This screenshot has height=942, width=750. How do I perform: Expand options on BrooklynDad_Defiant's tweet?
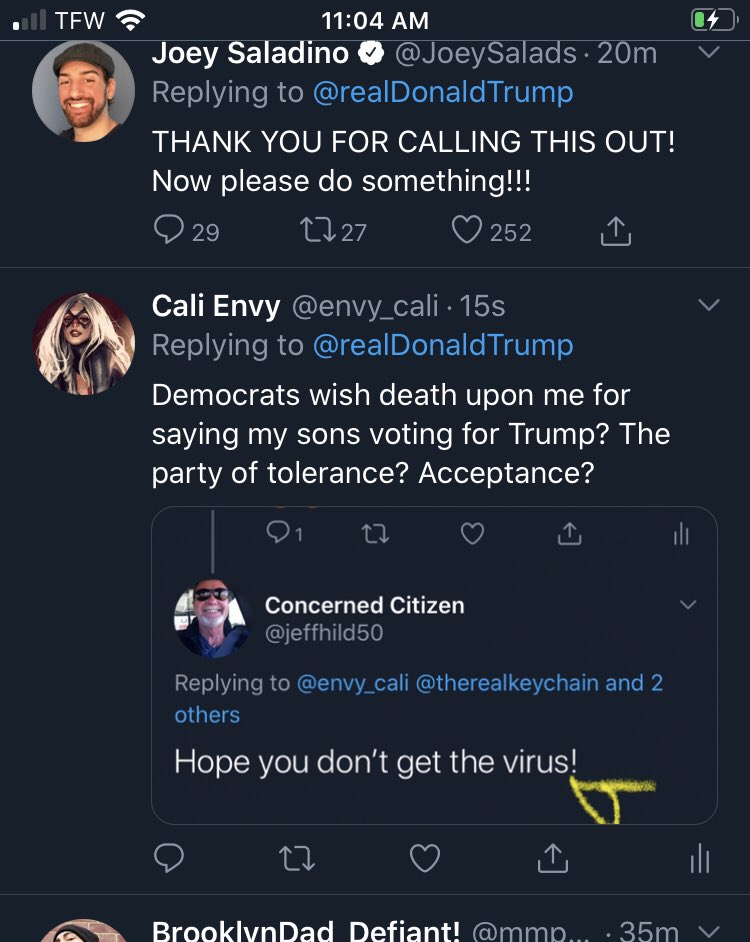[708, 931]
